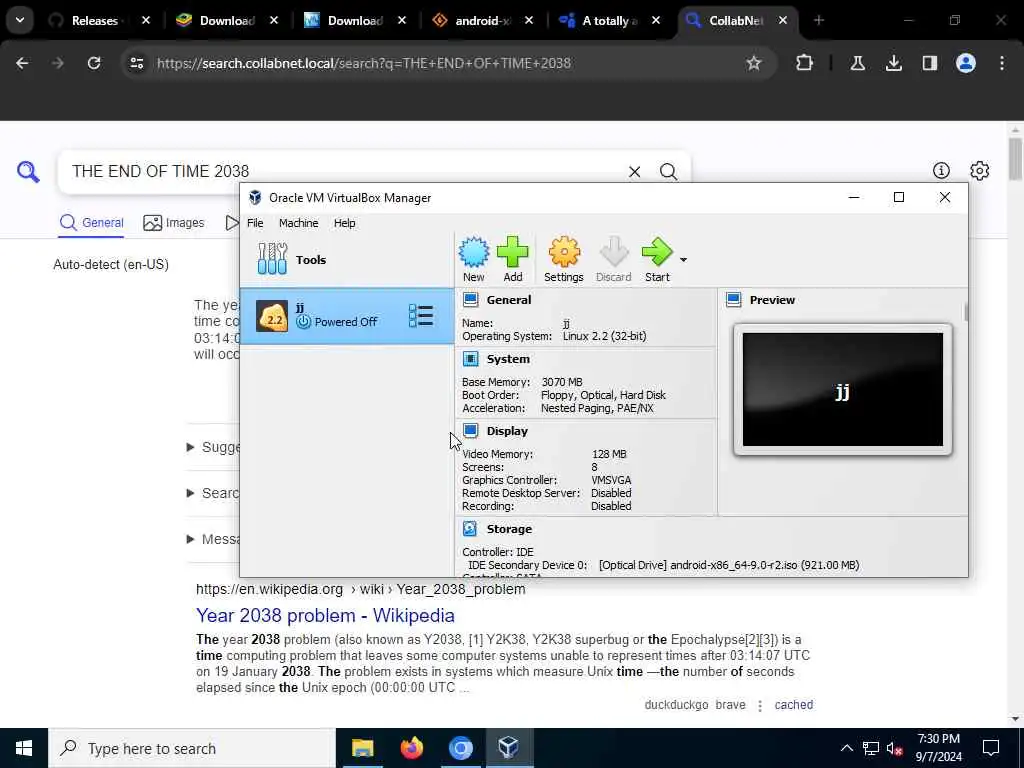This screenshot has width=1024, height=768.
Task: Select the Images search category
Action: (174, 223)
